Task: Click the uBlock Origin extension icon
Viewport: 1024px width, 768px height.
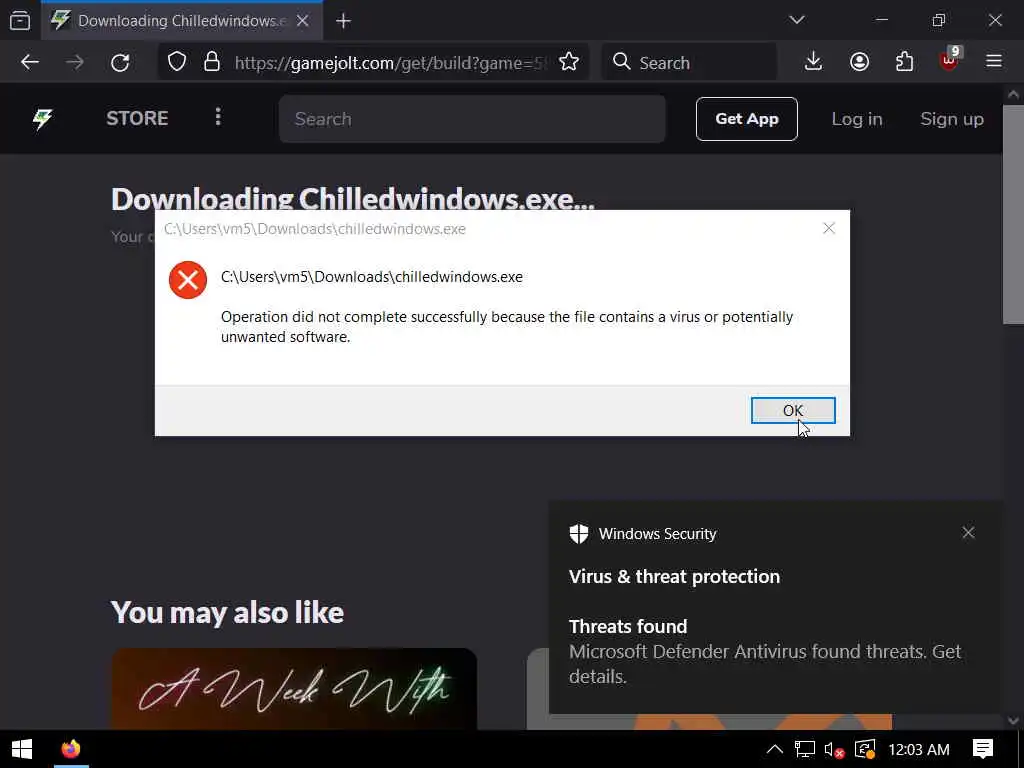Action: tap(950, 60)
